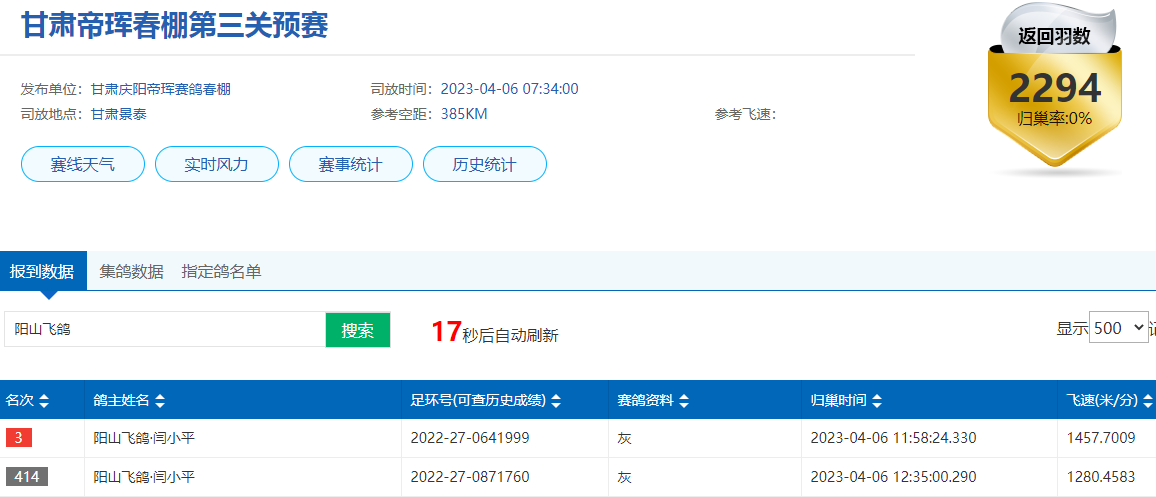The width and height of the screenshot is (1156, 497).
Task: Switch to 指定鸽名单 tab
Action: pyautogui.click(x=221, y=271)
